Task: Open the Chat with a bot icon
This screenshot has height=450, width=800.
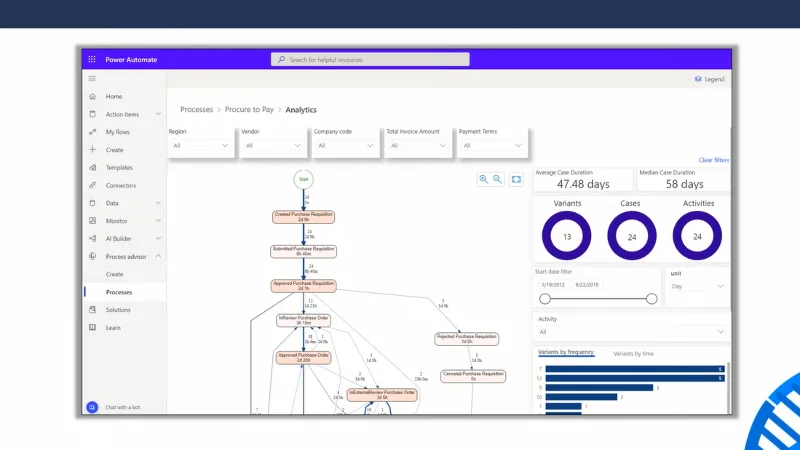Action: [92, 407]
